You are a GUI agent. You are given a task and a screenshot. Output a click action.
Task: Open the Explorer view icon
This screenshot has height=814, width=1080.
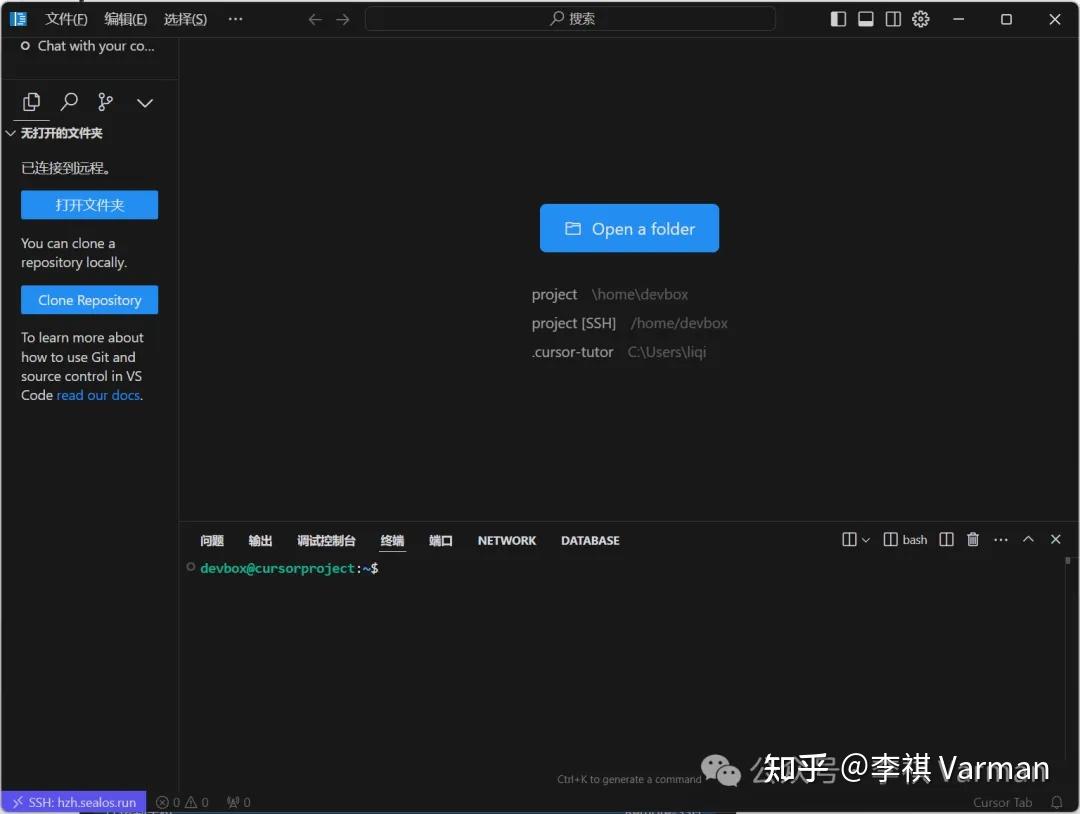coord(31,101)
